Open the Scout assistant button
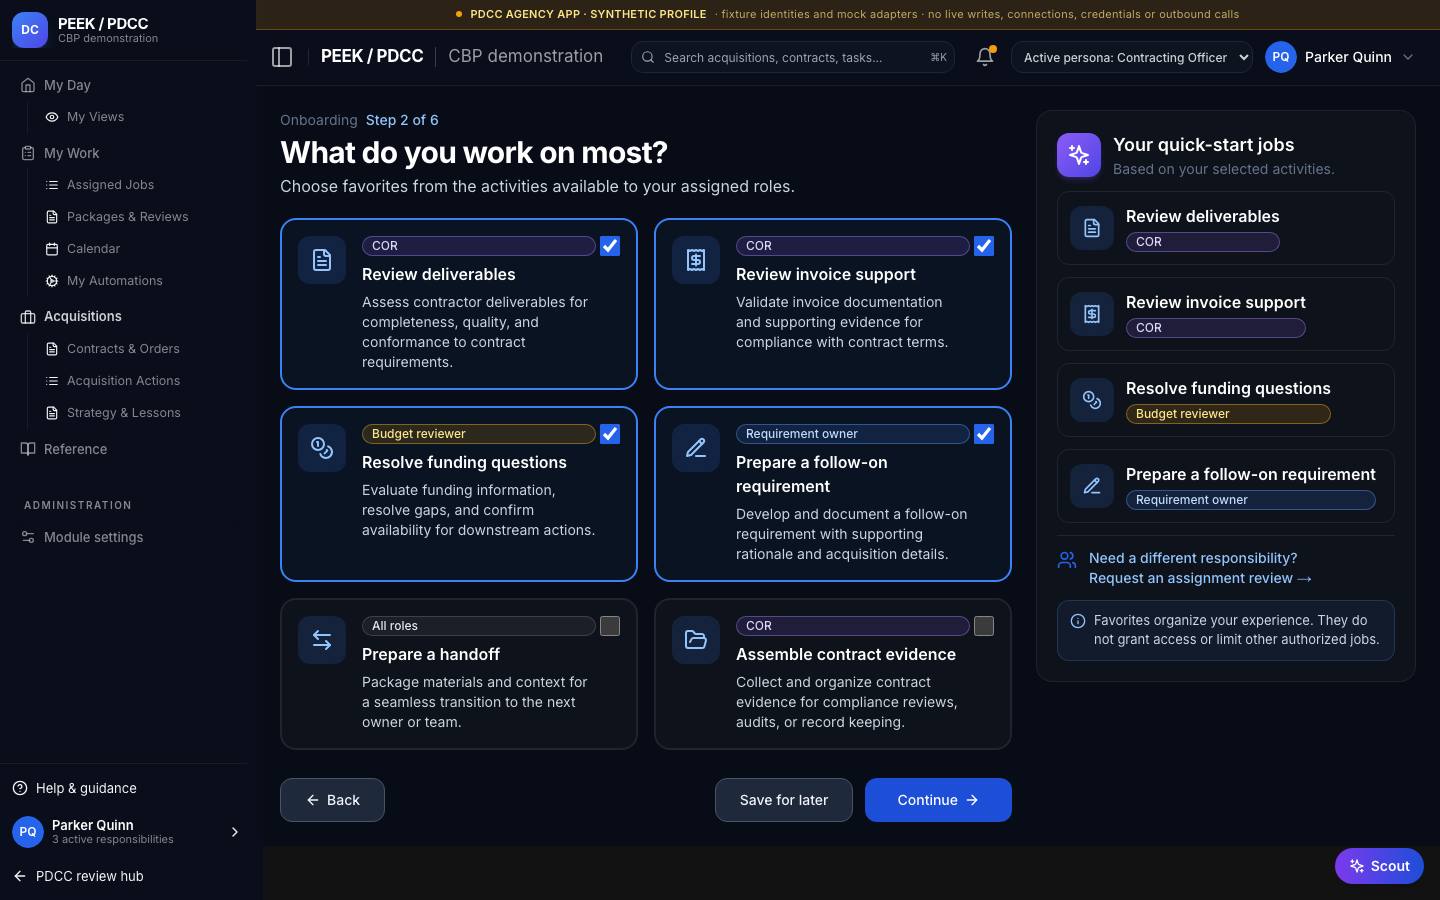This screenshot has width=1440, height=900. [x=1379, y=866]
